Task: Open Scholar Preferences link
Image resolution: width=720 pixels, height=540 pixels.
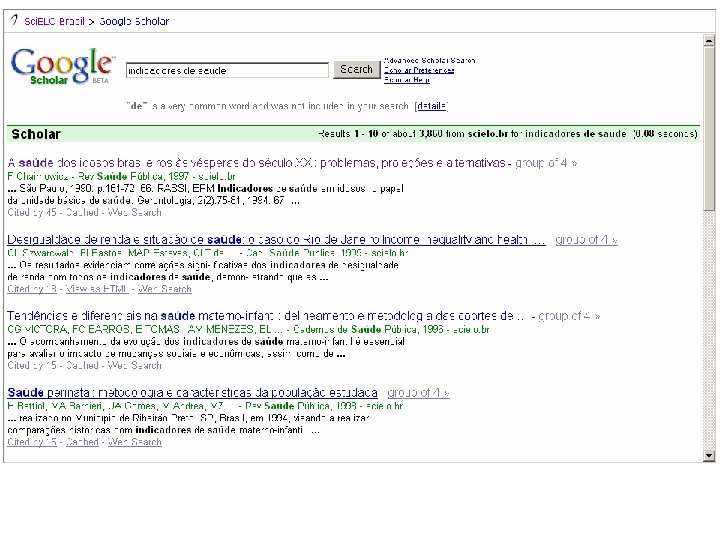Action: [x=419, y=70]
